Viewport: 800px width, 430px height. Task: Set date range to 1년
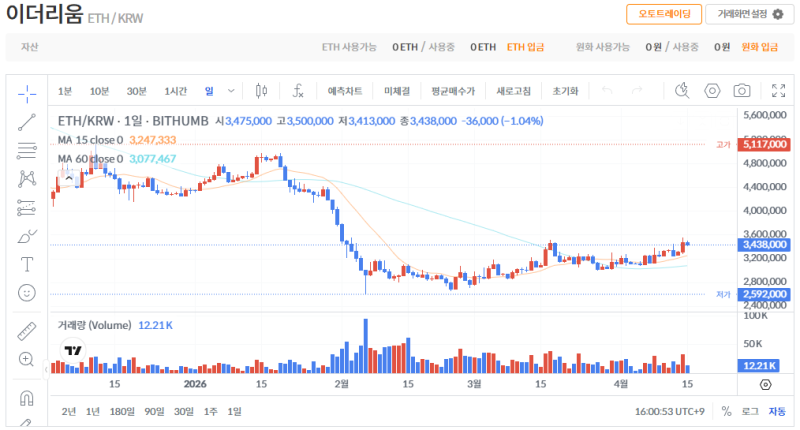[93, 412]
